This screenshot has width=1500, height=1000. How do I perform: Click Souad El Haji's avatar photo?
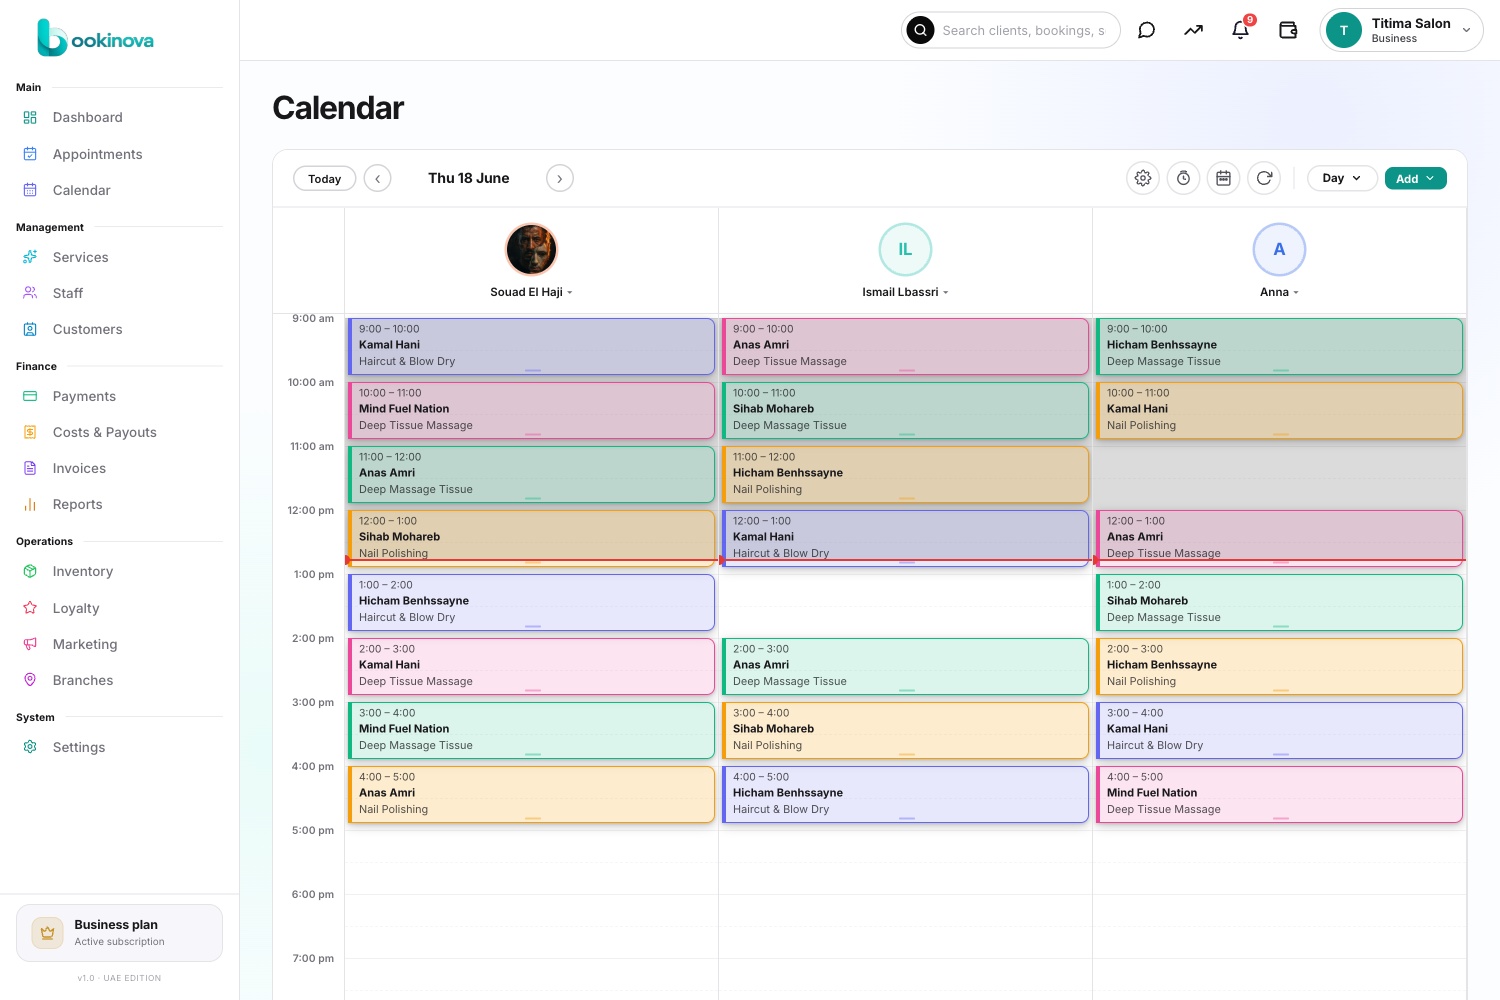[x=531, y=249]
